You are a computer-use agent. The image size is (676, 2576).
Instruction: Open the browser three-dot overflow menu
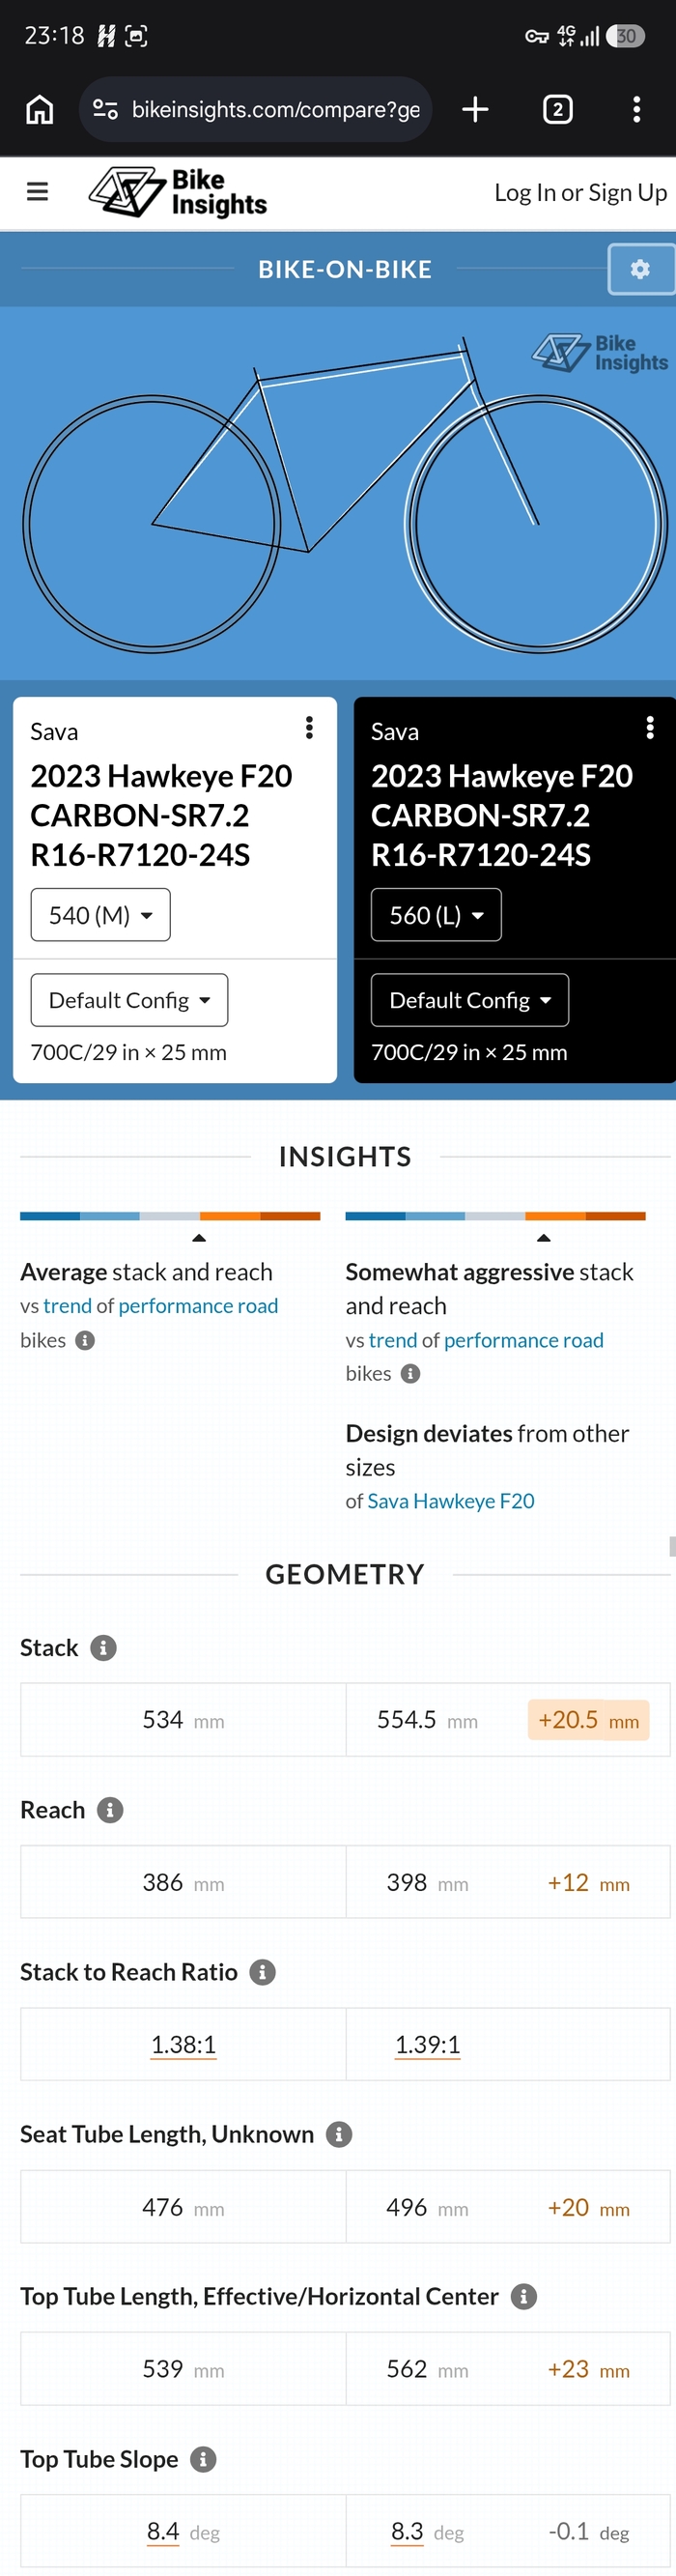point(636,109)
